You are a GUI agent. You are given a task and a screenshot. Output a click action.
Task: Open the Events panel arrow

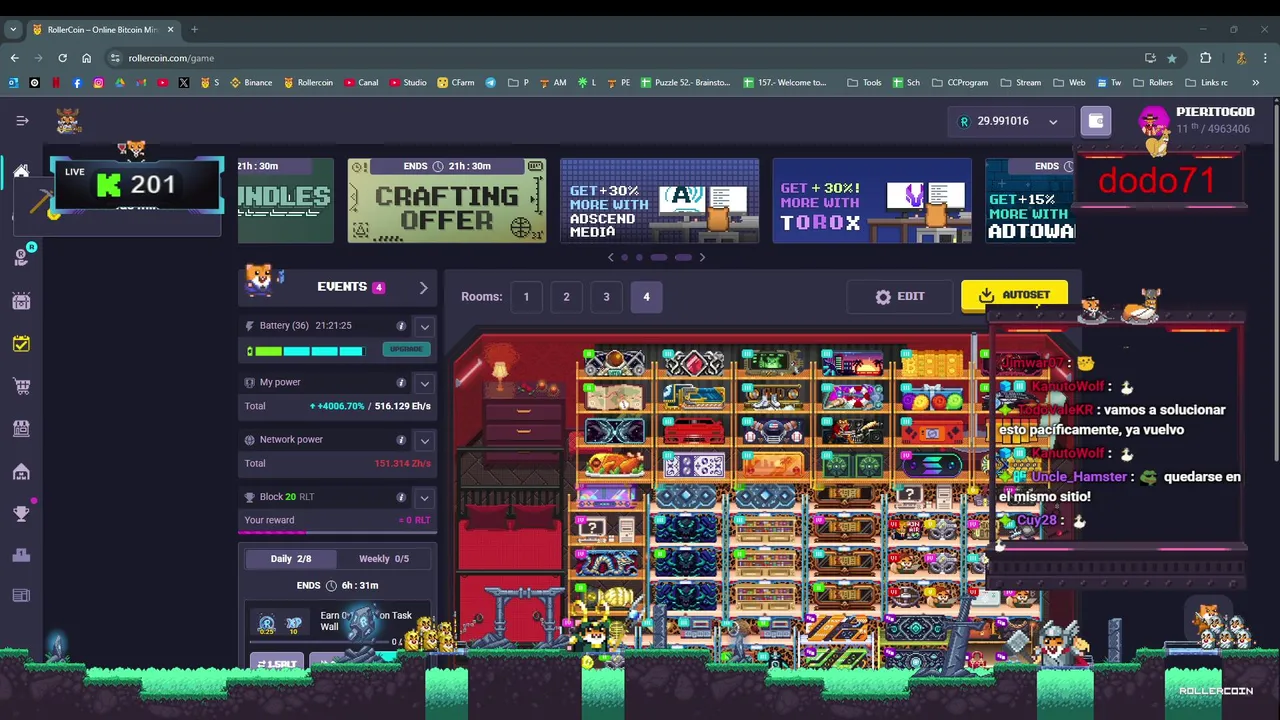click(x=423, y=288)
